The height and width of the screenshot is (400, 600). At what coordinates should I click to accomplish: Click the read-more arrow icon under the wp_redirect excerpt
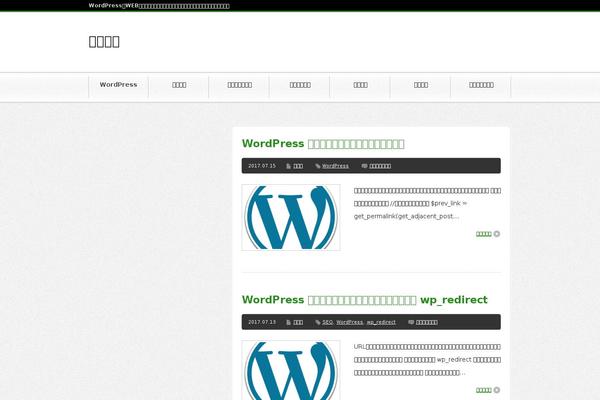click(497, 390)
